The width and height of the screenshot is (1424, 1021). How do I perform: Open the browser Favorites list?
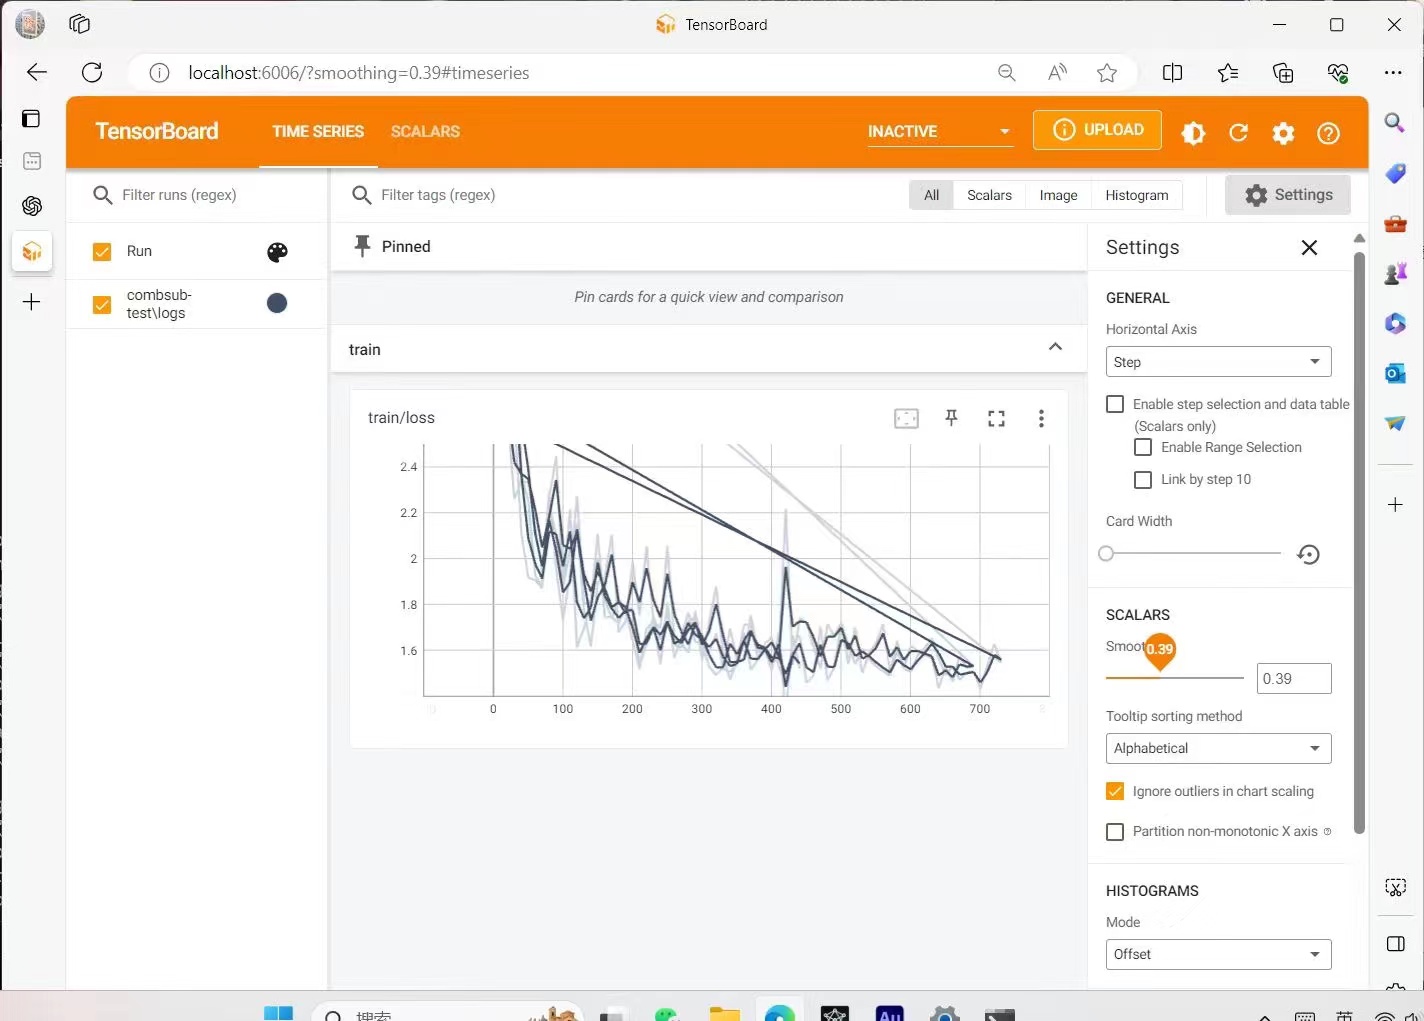(x=1228, y=73)
